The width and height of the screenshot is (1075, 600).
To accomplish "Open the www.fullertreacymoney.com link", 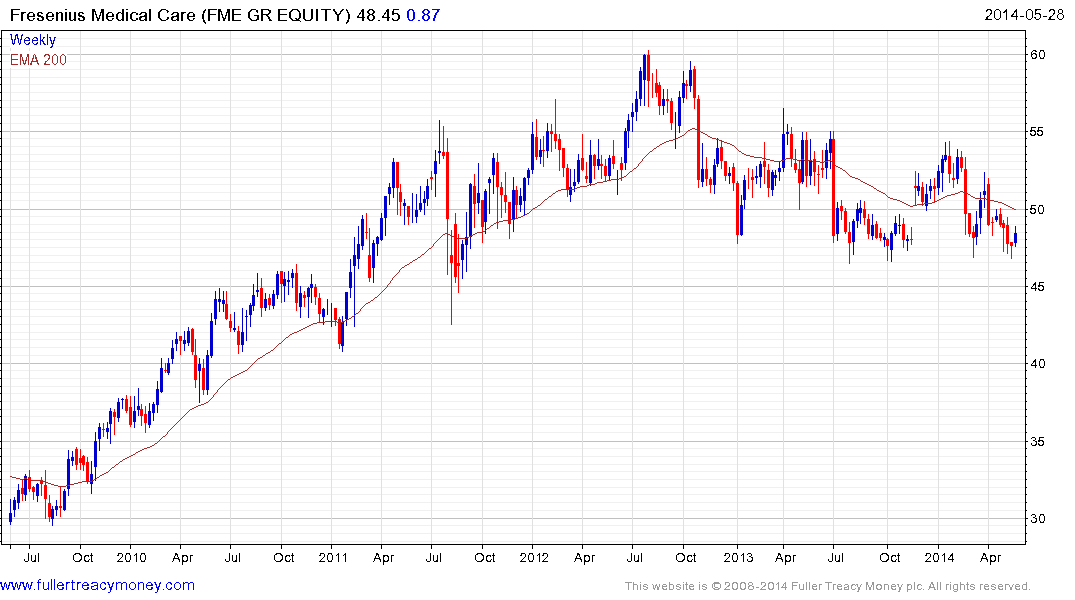I will pyautogui.click(x=97, y=585).
